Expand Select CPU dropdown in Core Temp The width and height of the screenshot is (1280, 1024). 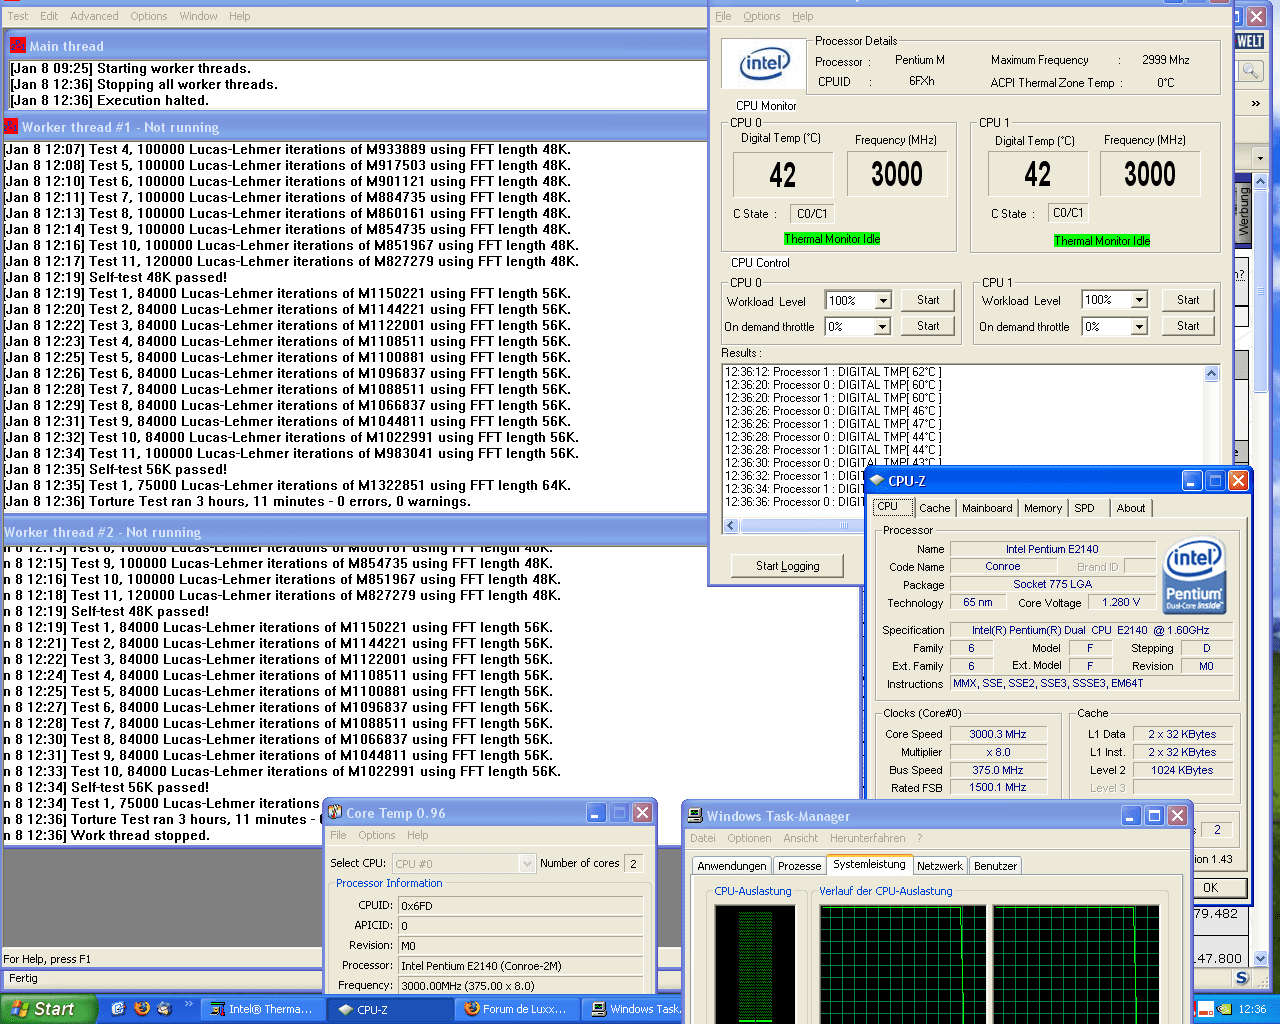(527, 863)
